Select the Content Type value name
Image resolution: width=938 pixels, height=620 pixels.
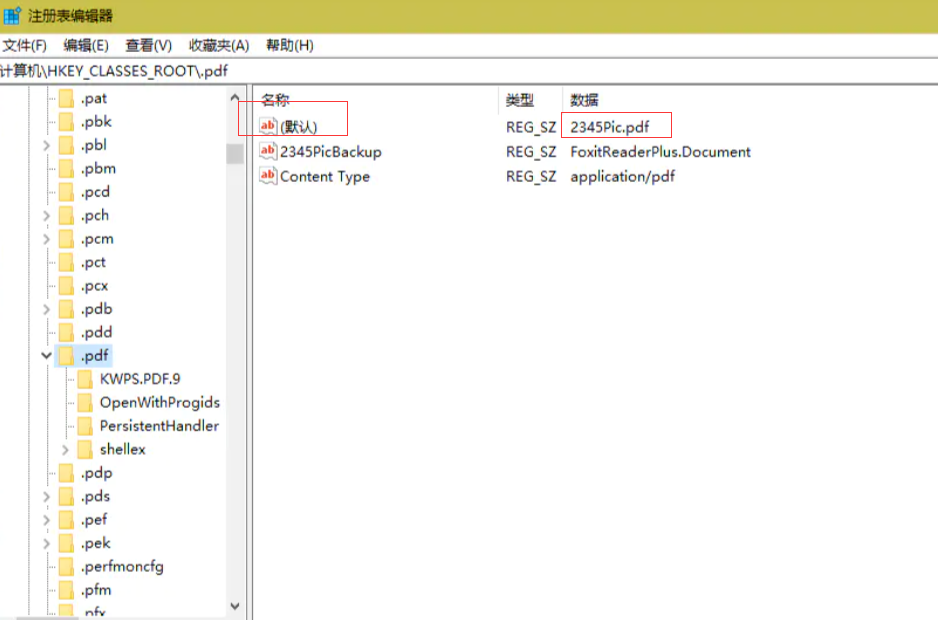(325, 177)
